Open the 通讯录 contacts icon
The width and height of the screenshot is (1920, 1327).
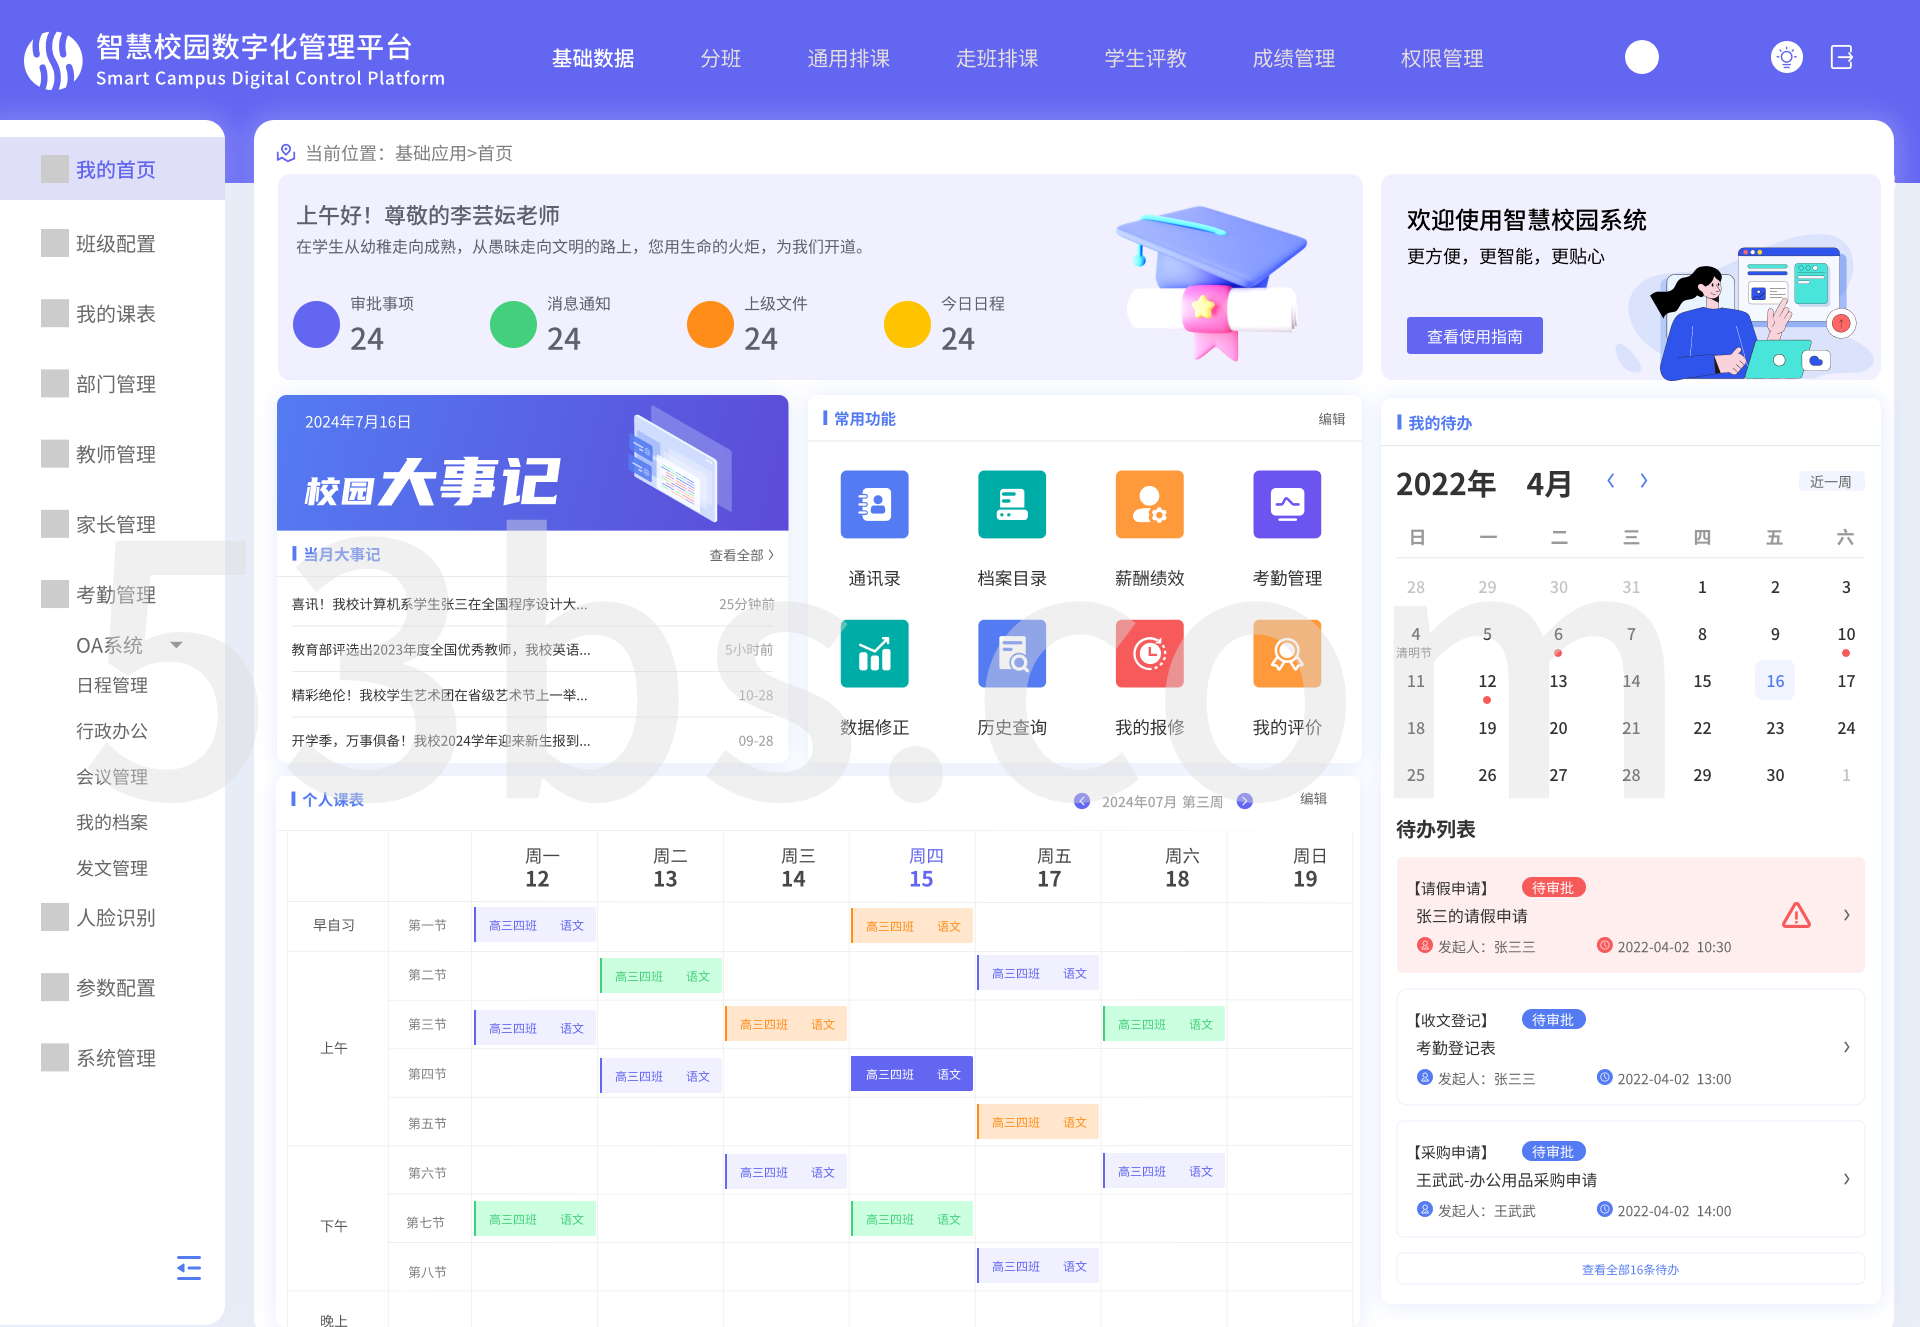point(874,504)
